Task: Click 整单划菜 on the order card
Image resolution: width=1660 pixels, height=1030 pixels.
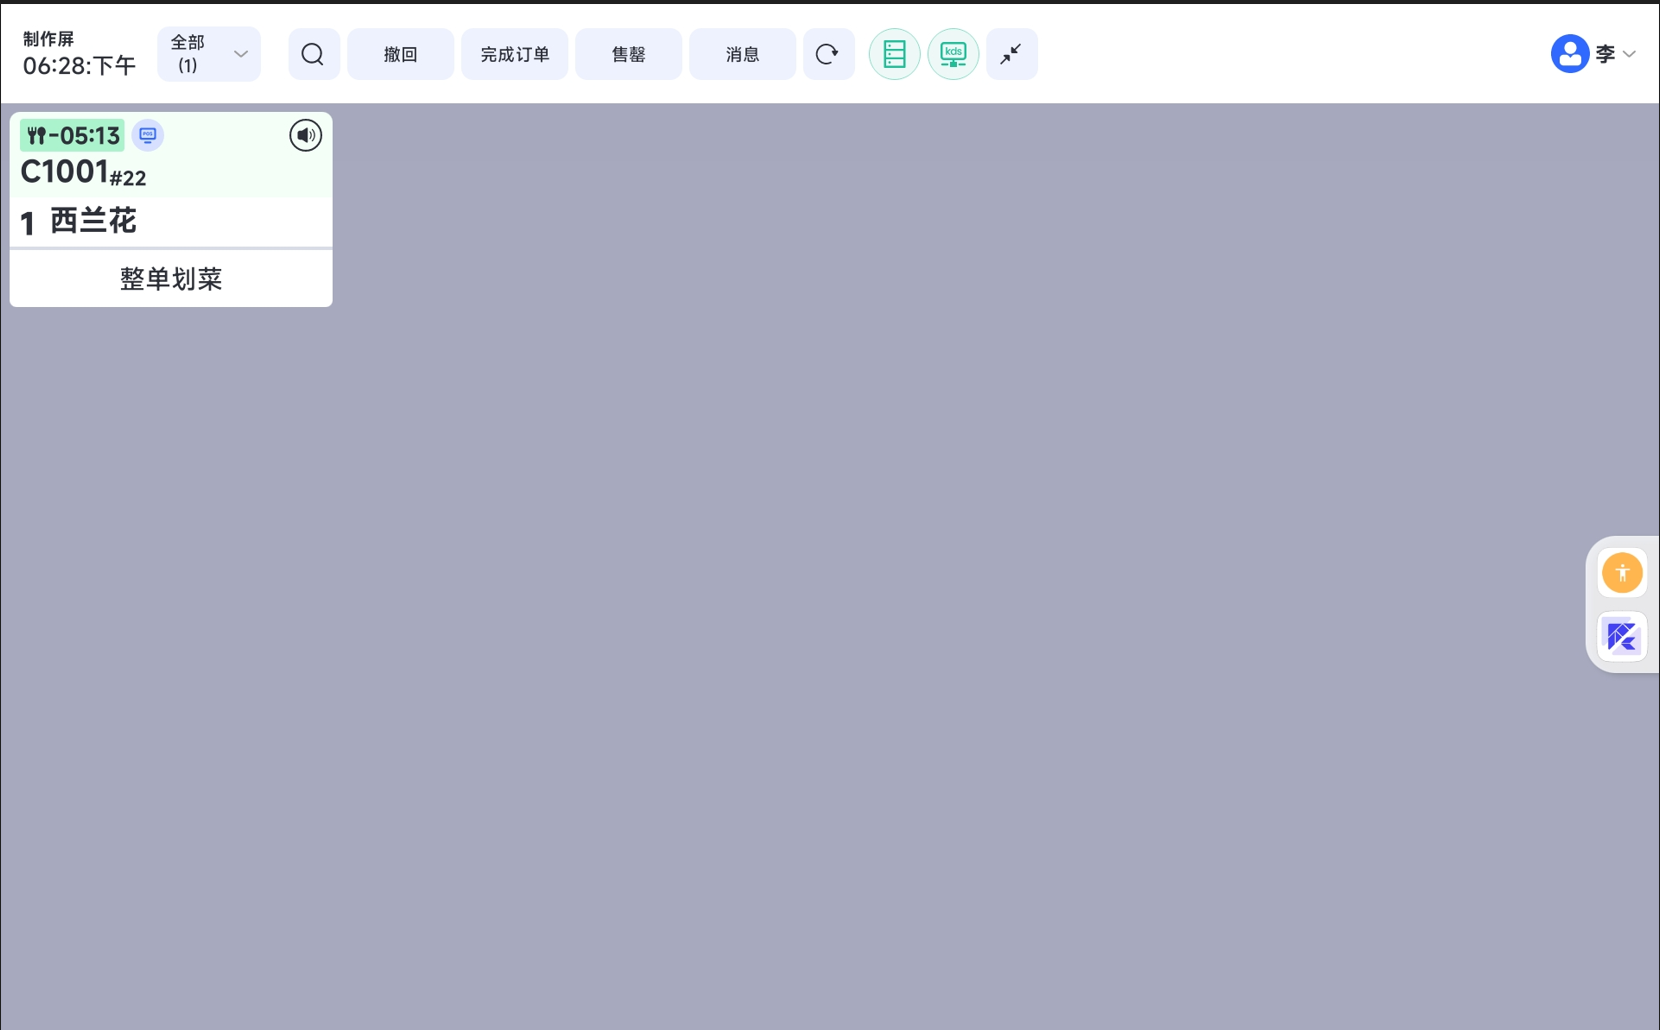Action: tap(171, 279)
